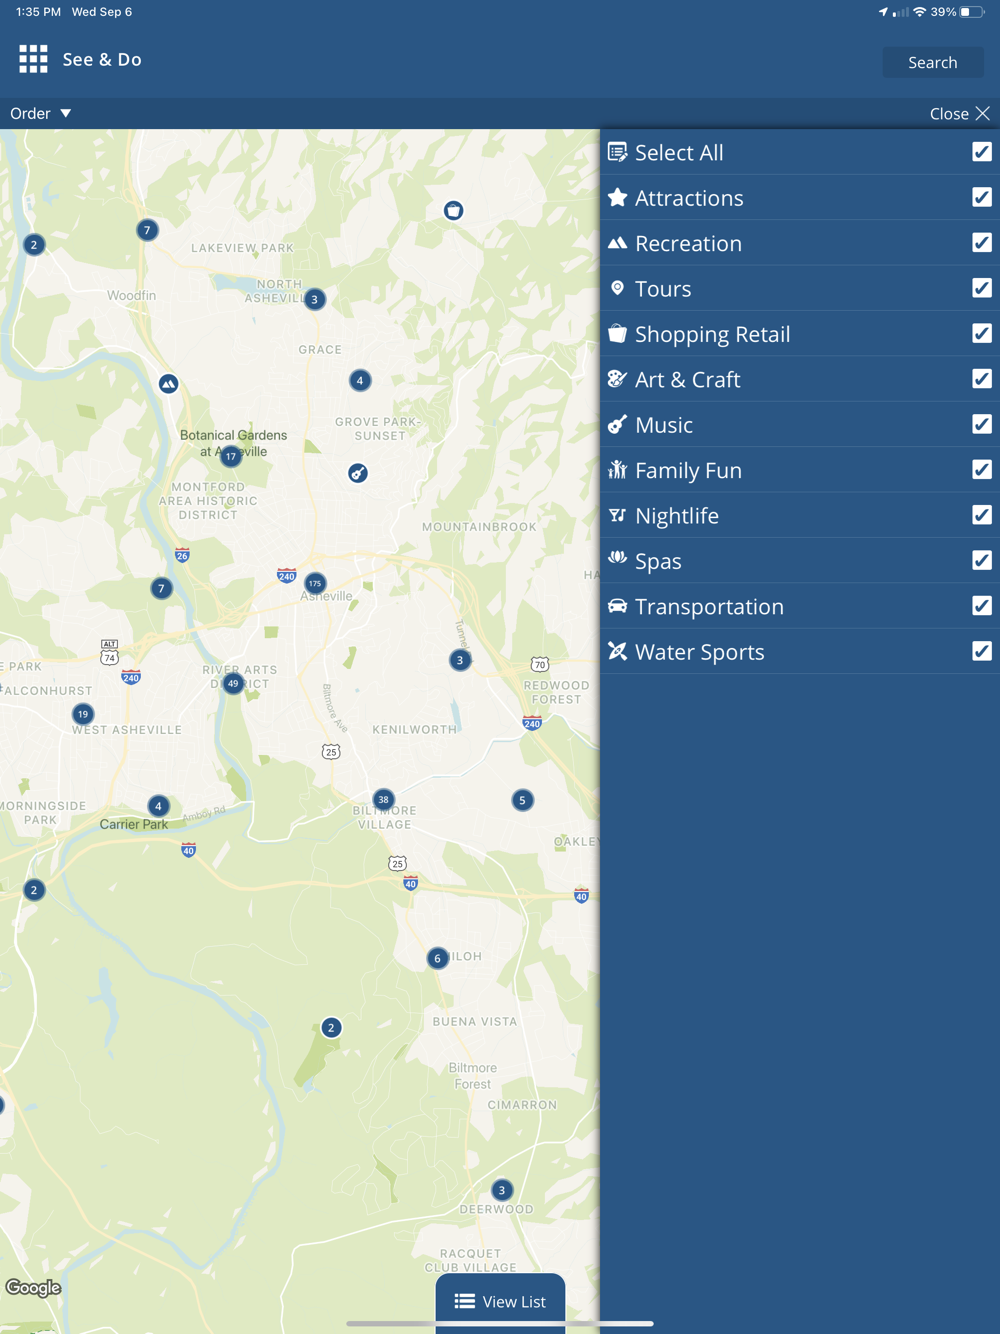
Task: Close the filter panel
Action: coord(959,113)
